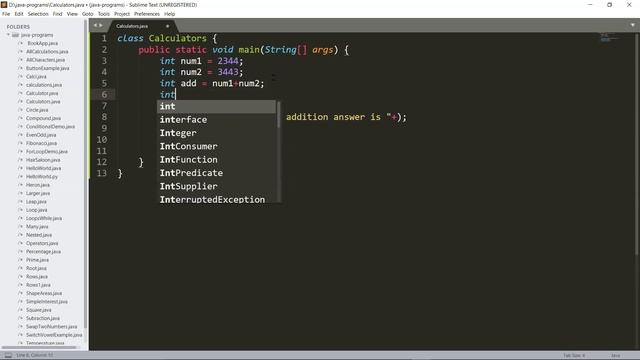Open Fibonacci.java in sidebar

coord(41,143)
